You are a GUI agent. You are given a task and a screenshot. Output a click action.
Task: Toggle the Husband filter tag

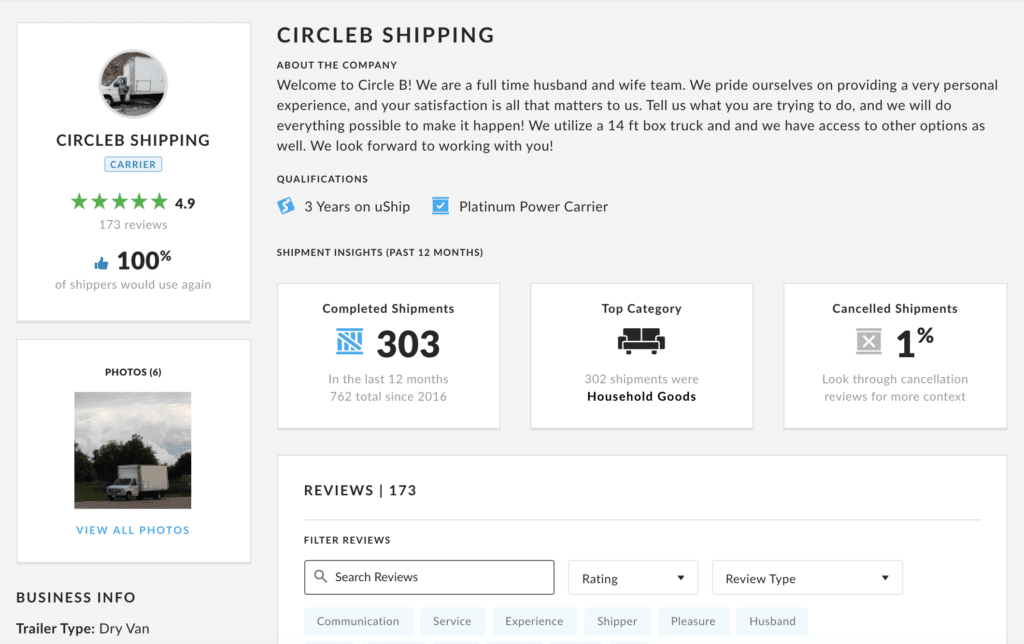pyautogui.click(x=772, y=621)
